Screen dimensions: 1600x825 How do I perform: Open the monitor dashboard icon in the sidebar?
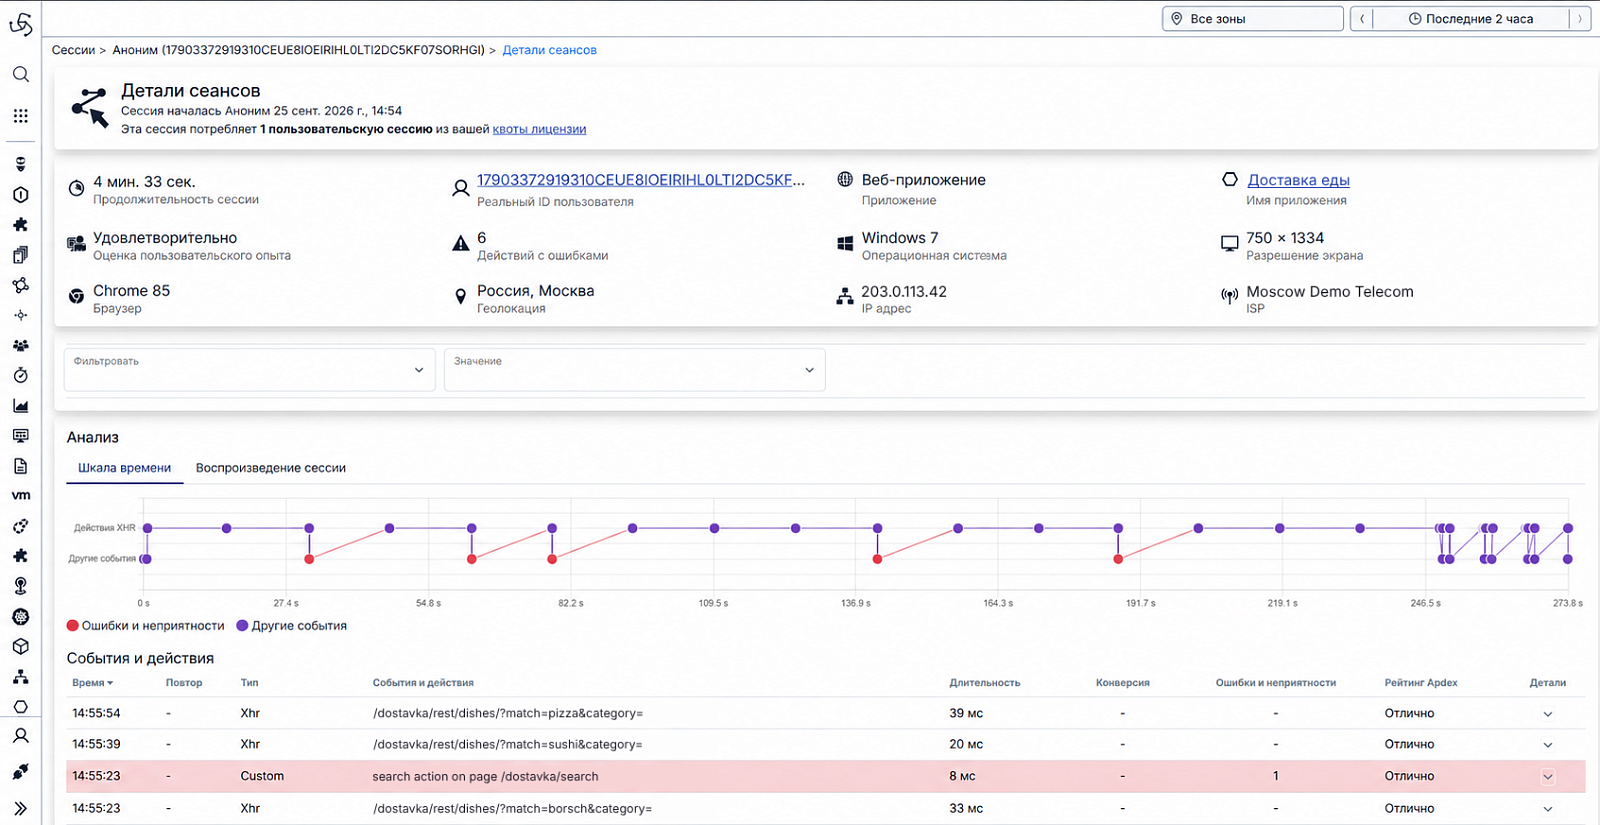click(20, 436)
